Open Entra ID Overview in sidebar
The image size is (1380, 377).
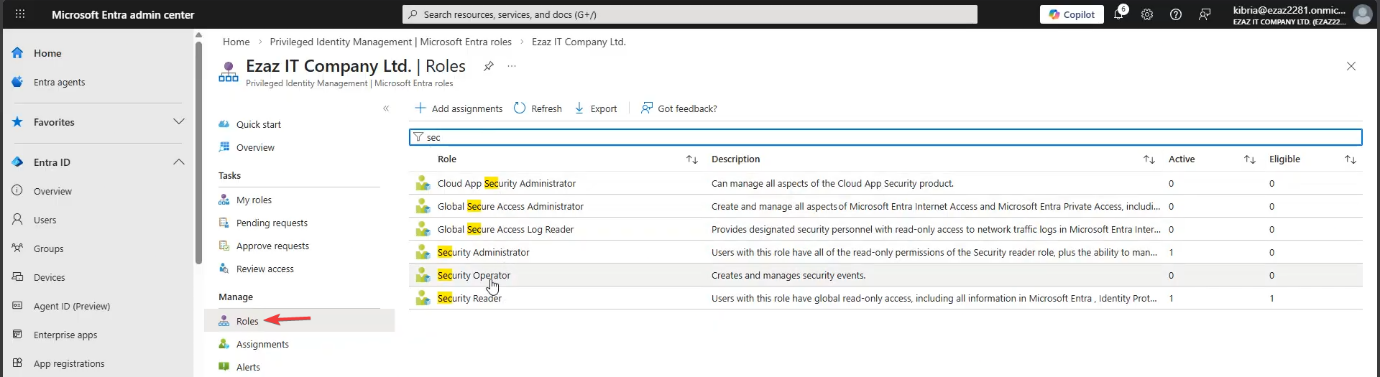tap(52, 191)
